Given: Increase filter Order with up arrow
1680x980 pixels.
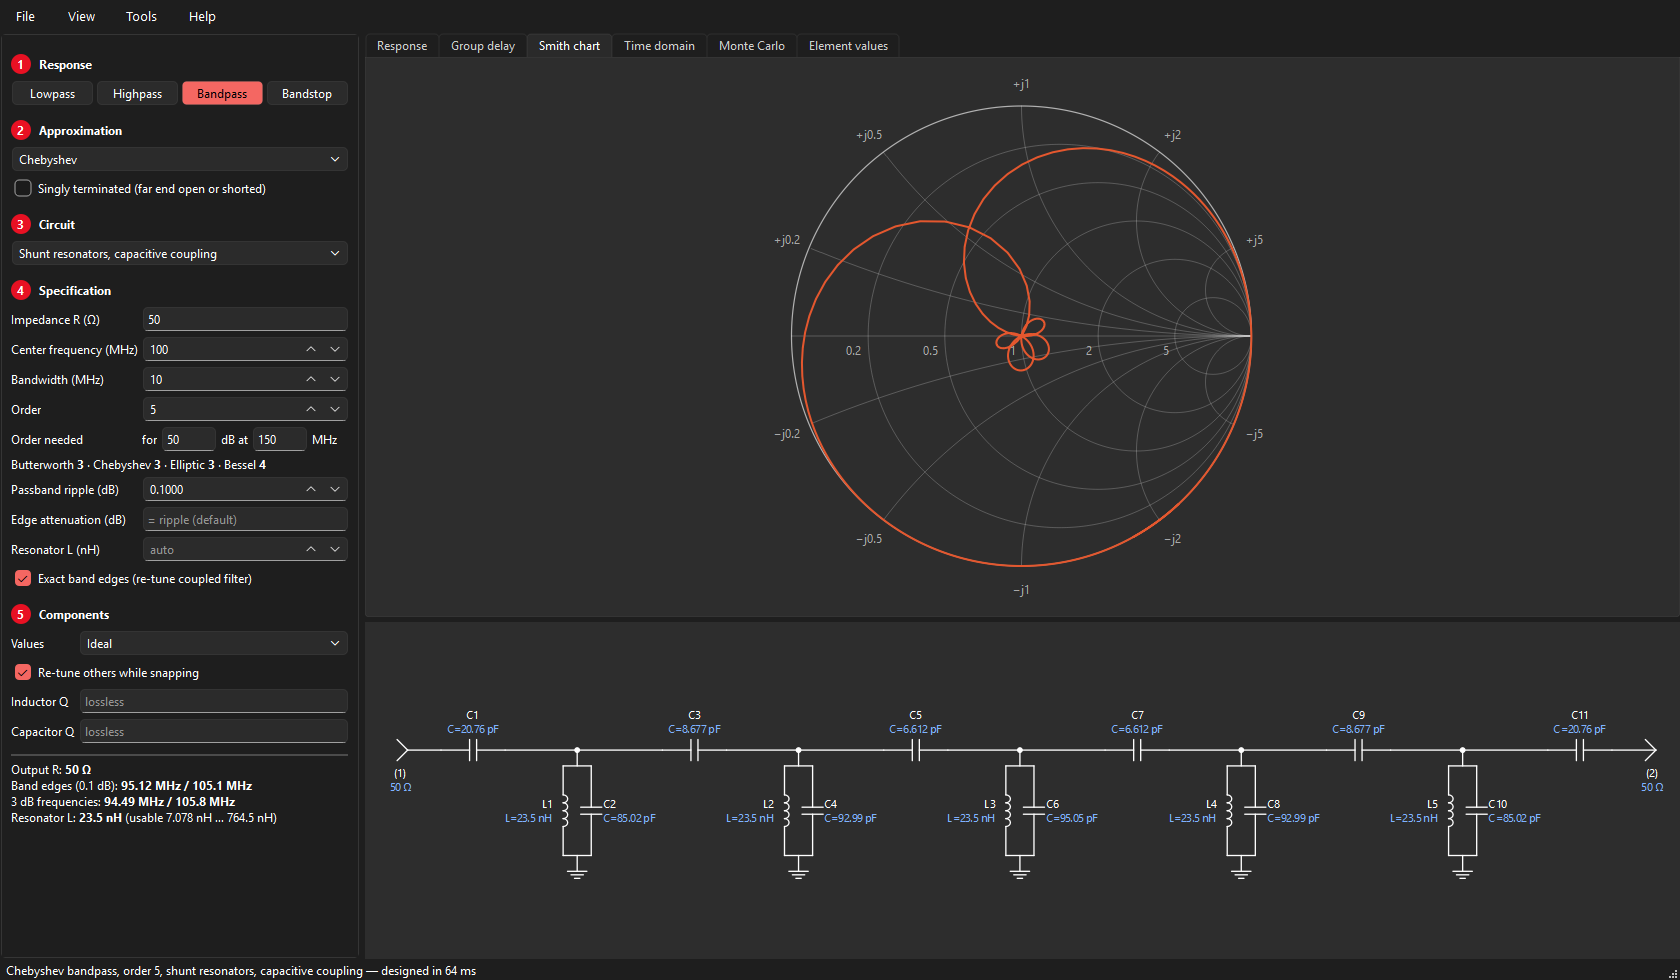Looking at the screenshot, I should tap(311, 409).
